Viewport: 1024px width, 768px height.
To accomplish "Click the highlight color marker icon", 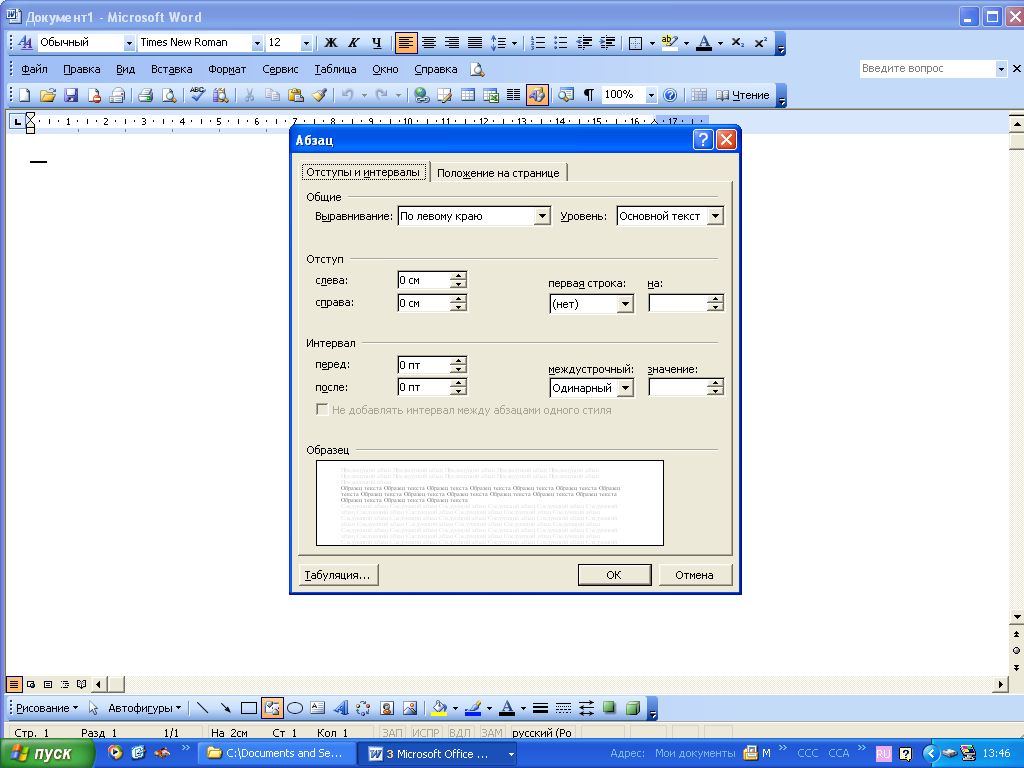I will [669, 43].
